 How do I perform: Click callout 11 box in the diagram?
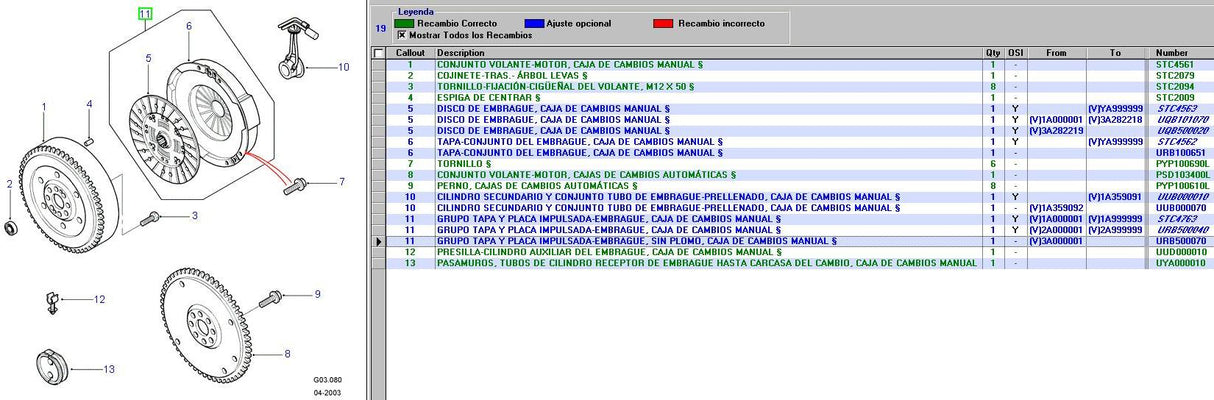[x=145, y=13]
